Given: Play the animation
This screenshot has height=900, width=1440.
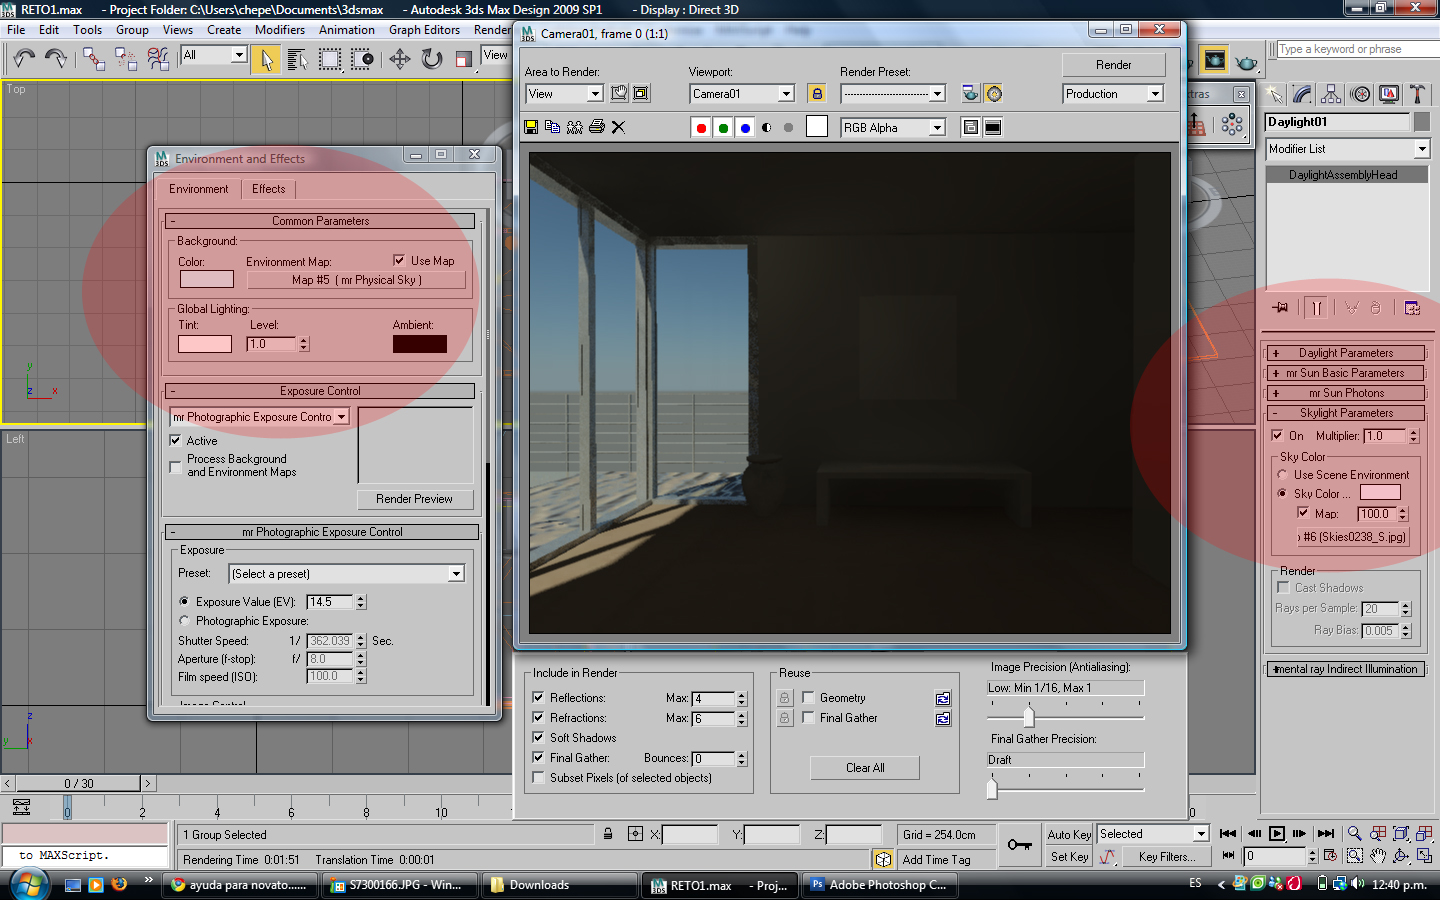Looking at the screenshot, I should [x=1277, y=833].
